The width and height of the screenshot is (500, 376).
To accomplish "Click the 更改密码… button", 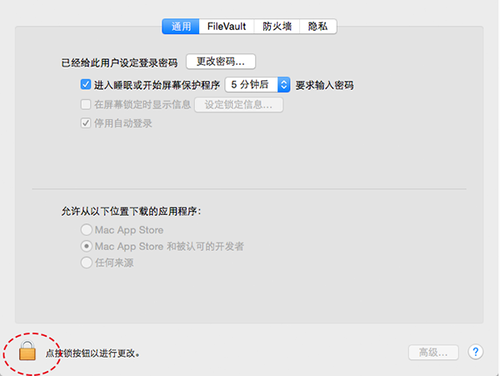I will click(221, 62).
